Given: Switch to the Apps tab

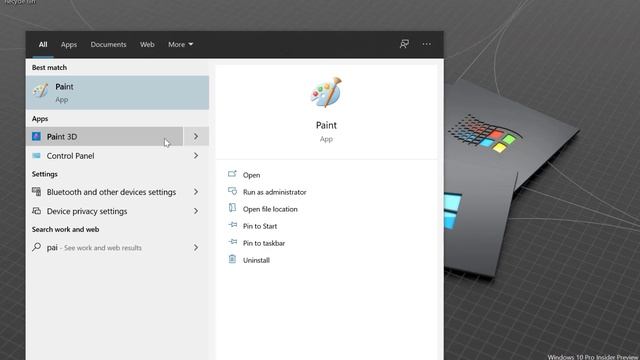Looking at the screenshot, I should coord(69,44).
